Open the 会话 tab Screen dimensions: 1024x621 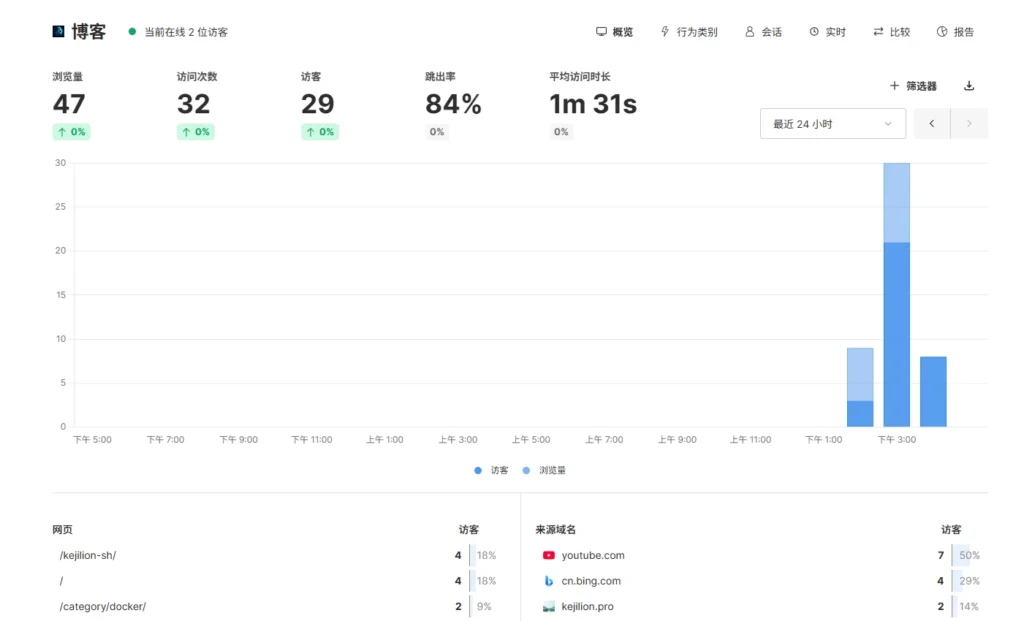[x=763, y=32]
